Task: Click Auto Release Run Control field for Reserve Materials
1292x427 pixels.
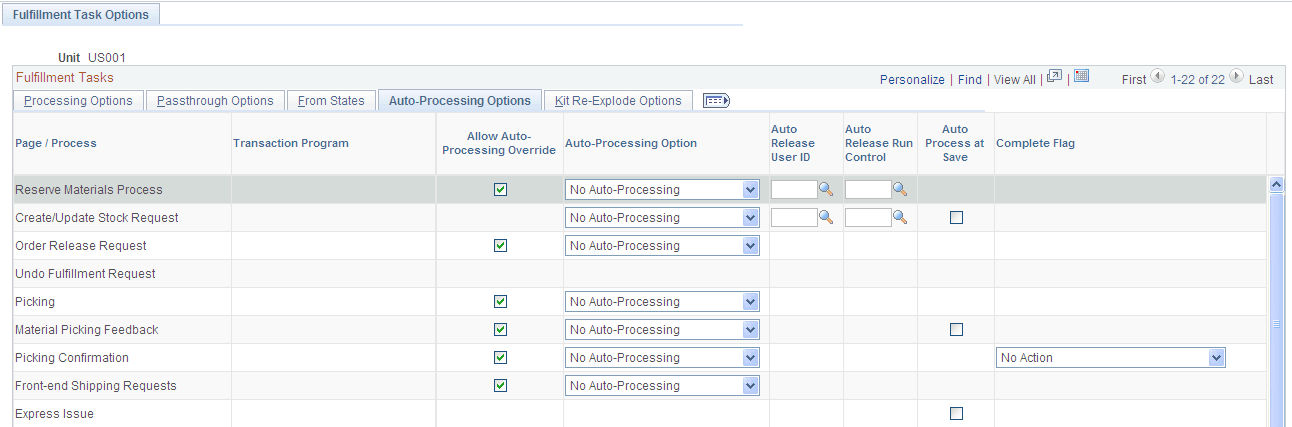Action: coord(868,189)
